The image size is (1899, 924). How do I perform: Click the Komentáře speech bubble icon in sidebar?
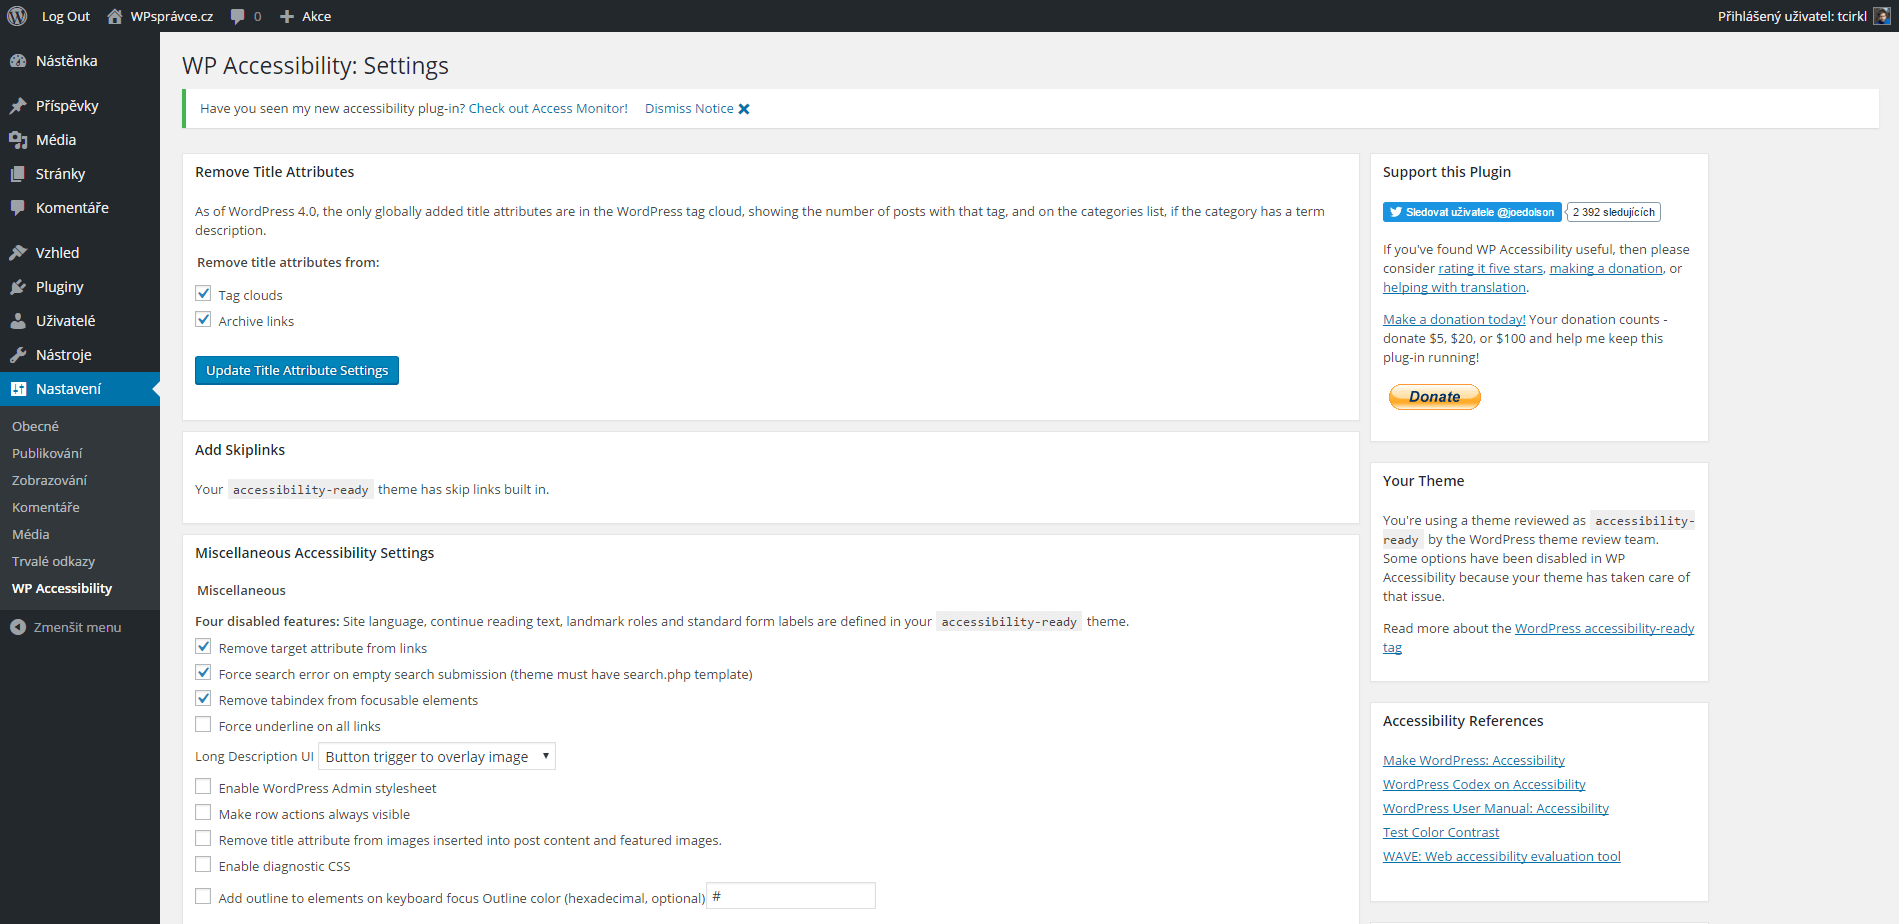(18, 208)
